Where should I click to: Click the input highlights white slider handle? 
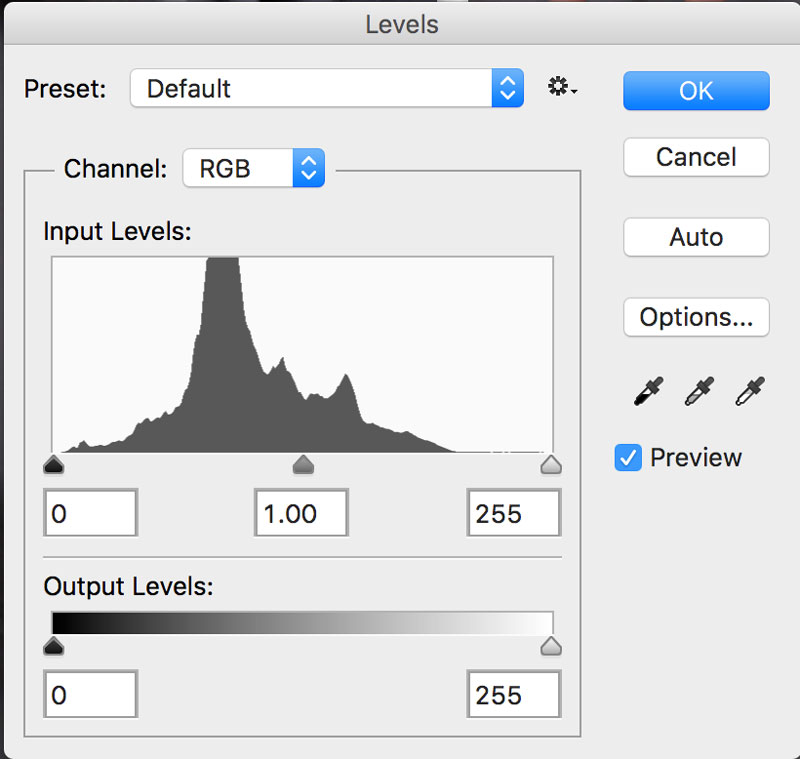551,465
